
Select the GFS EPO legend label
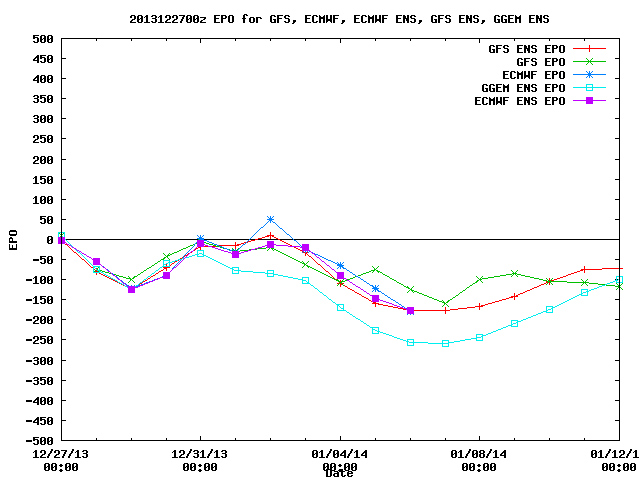click(x=540, y=62)
